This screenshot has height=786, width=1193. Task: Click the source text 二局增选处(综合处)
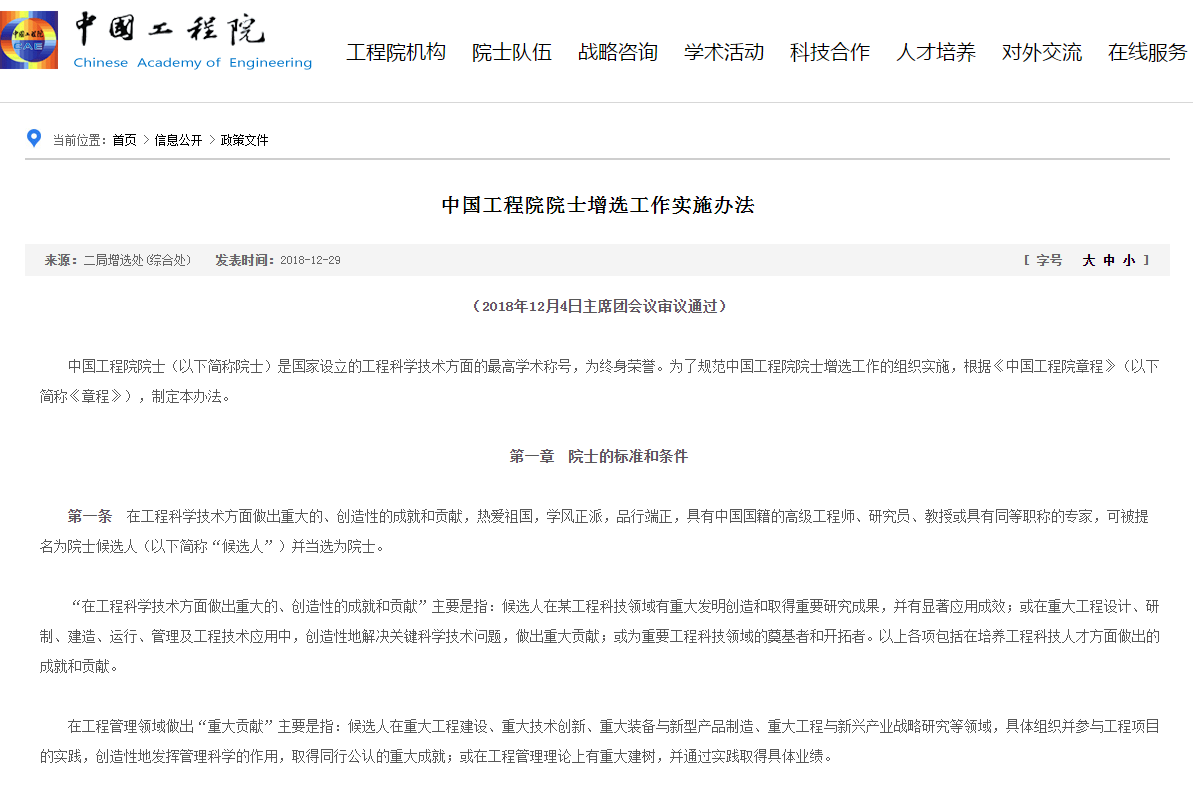coord(137,260)
